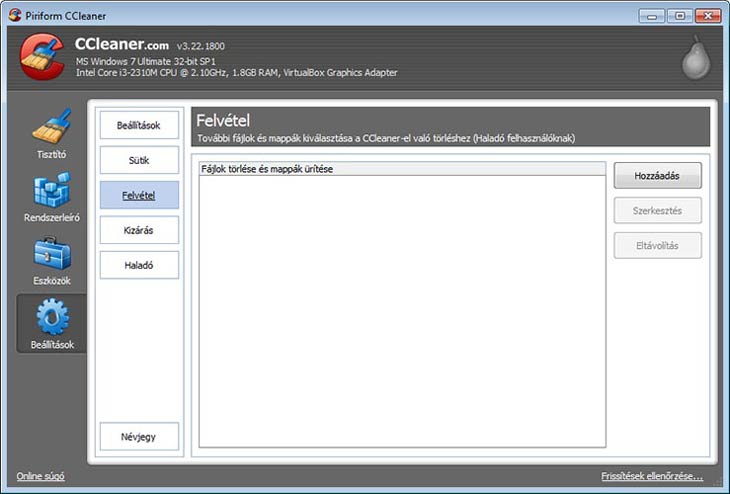This screenshot has width=730, height=494.
Task: Click the CCleaner logo in the header
Action: [x=42, y=57]
